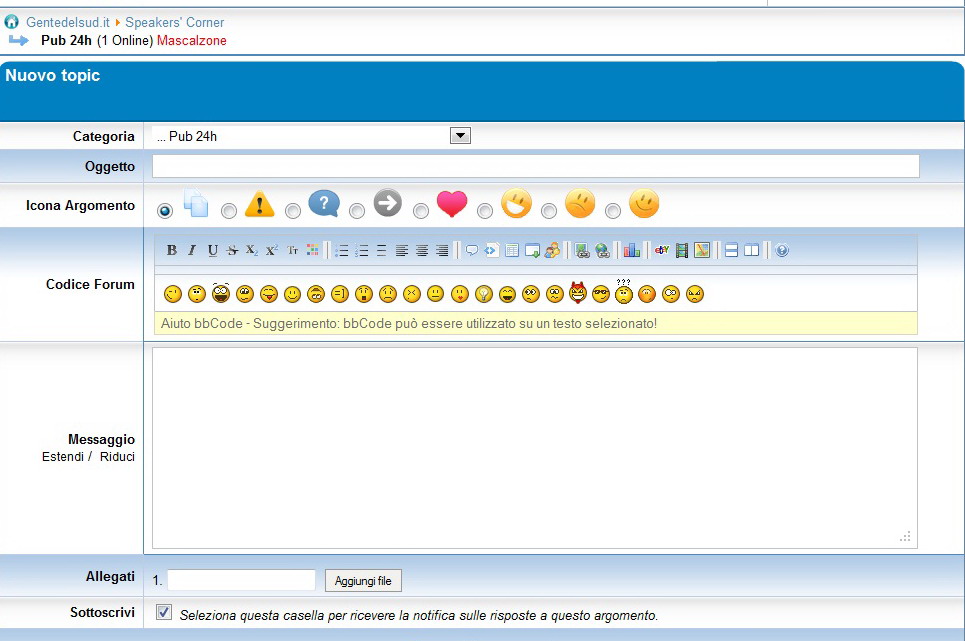Click the Aggiungi file button
Screen dimensions: 965x641
tap(363, 581)
